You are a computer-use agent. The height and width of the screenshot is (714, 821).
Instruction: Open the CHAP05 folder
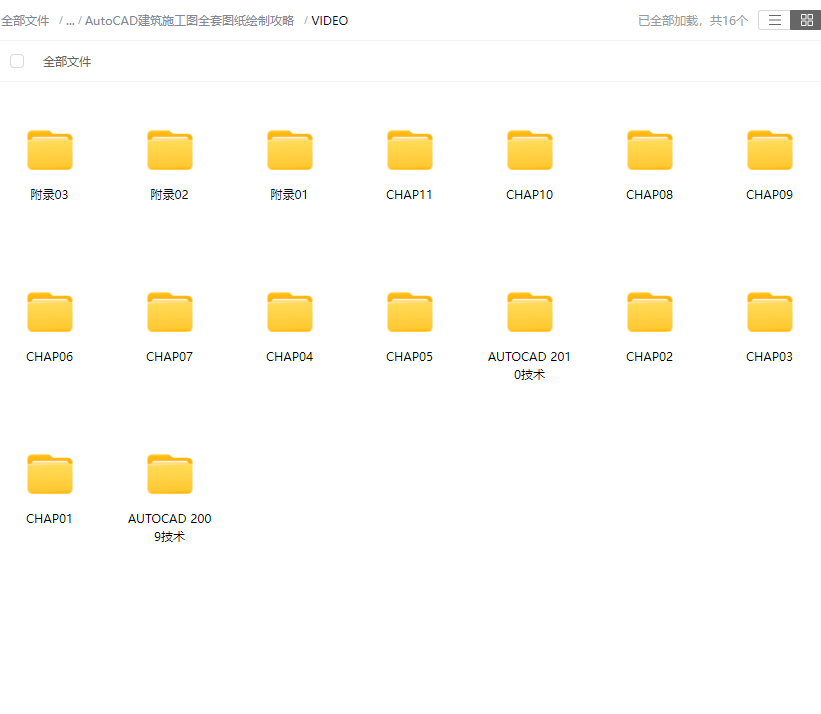pos(409,312)
